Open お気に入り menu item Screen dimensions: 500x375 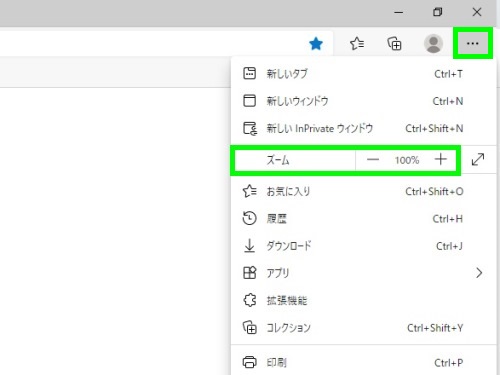[x=363, y=191]
